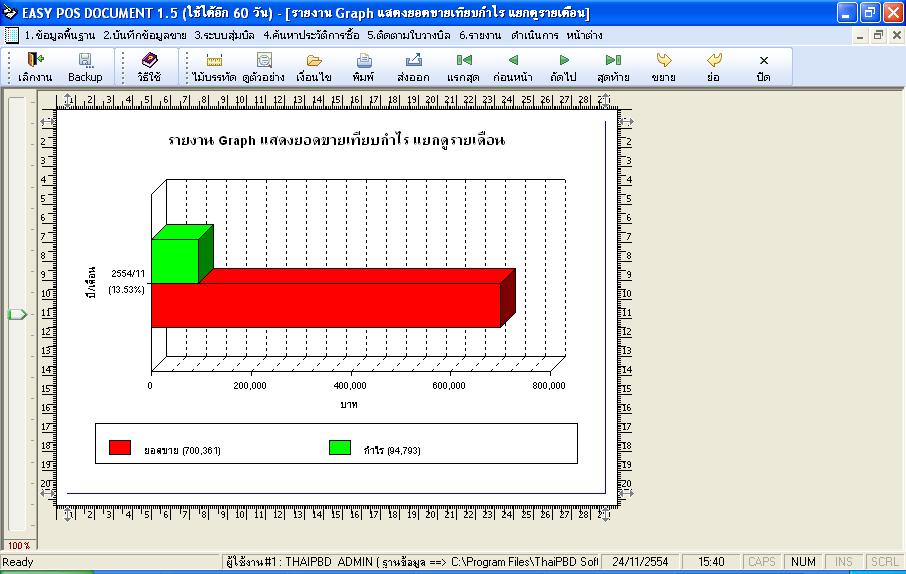Click the left margin arrow handle at ruler top

pyautogui.click(x=47, y=122)
